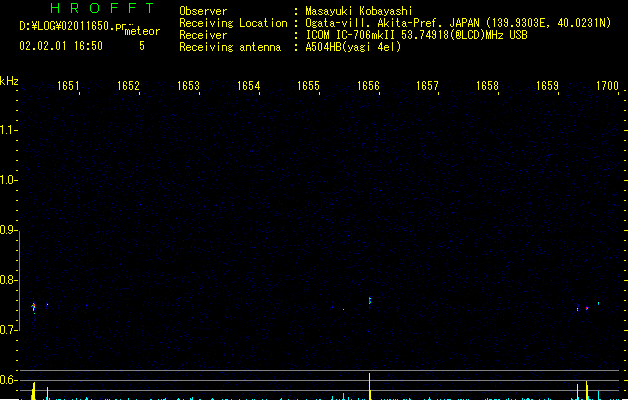629x400 pixels.
Task: Click the meteor count value 5
Action: click(142, 46)
